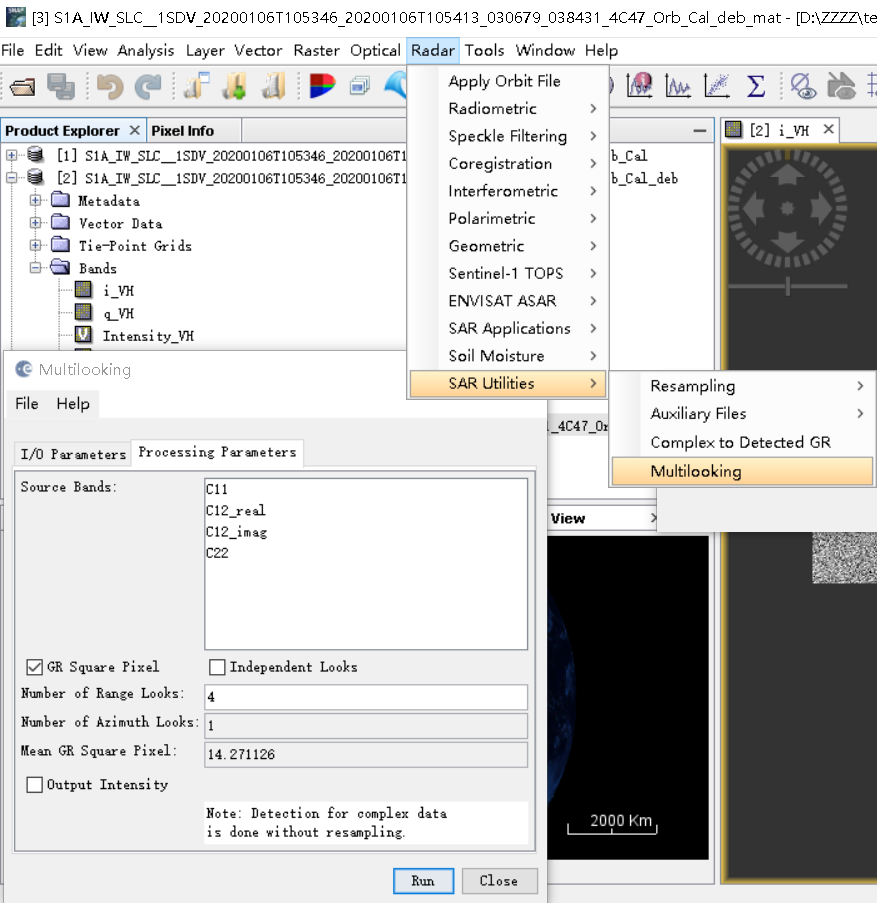The width and height of the screenshot is (877, 903).
Task: Click the product [2] database icon
Action: pos(36,177)
